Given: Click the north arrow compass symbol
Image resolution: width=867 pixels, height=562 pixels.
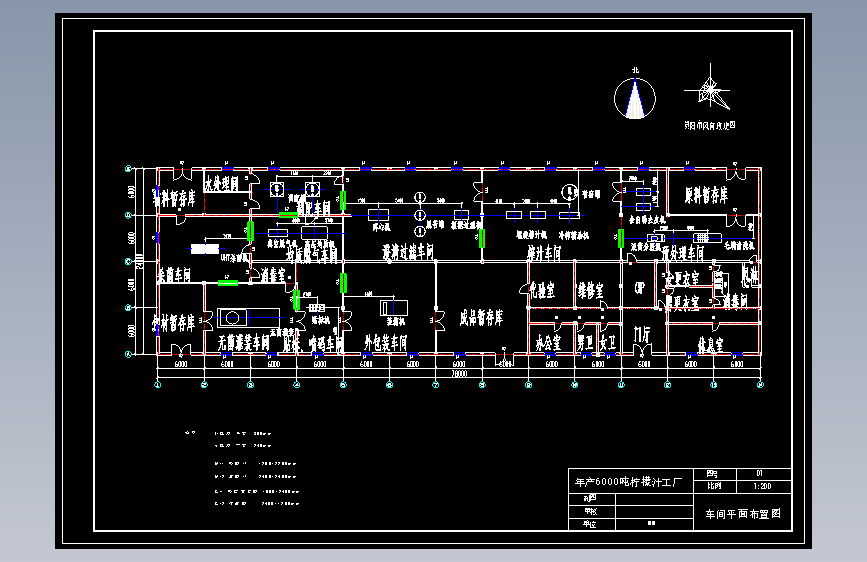Looking at the screenshot, I should point(635,98).
